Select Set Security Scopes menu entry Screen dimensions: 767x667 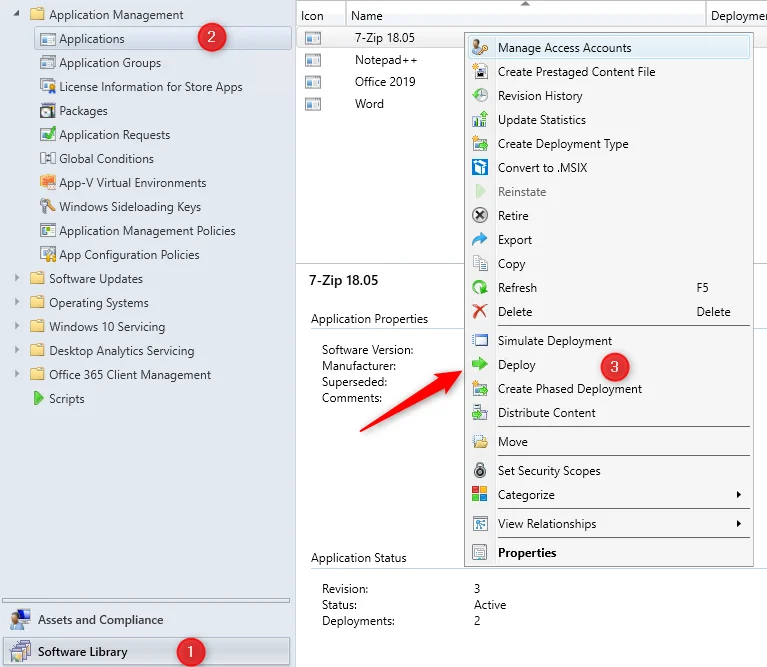609,470
